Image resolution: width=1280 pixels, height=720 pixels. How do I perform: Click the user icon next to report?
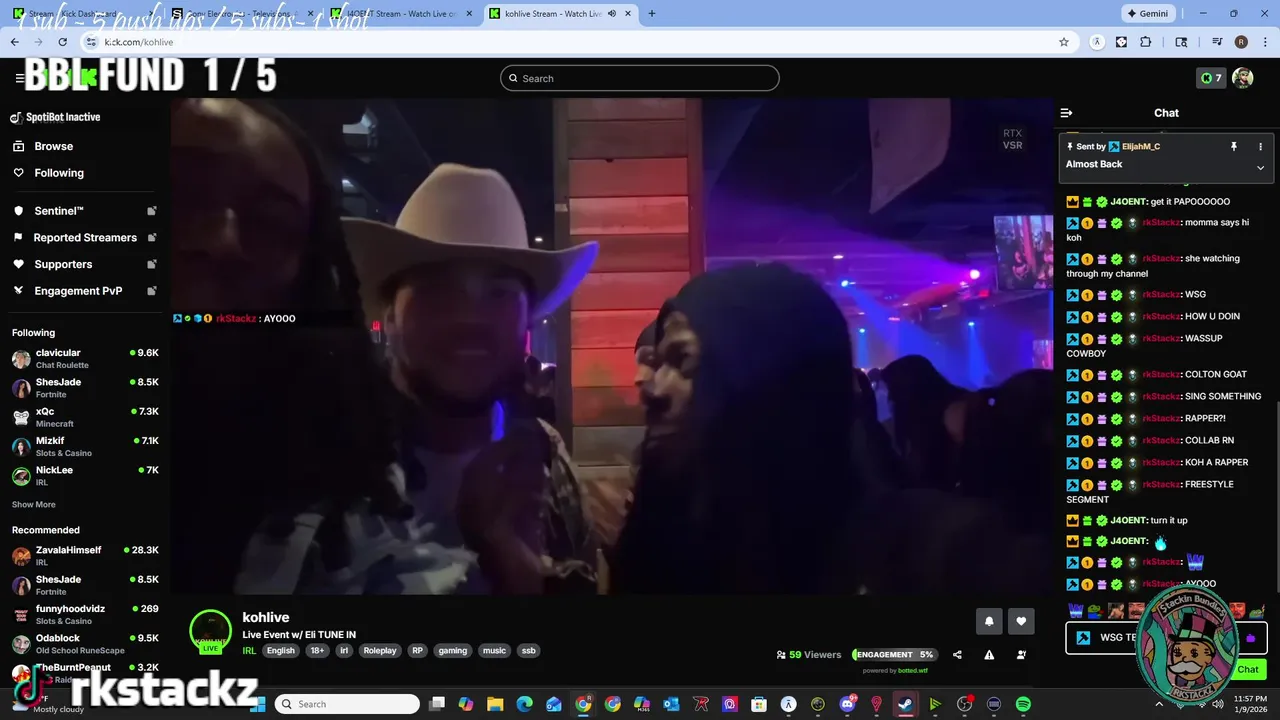pos(1021,655)
